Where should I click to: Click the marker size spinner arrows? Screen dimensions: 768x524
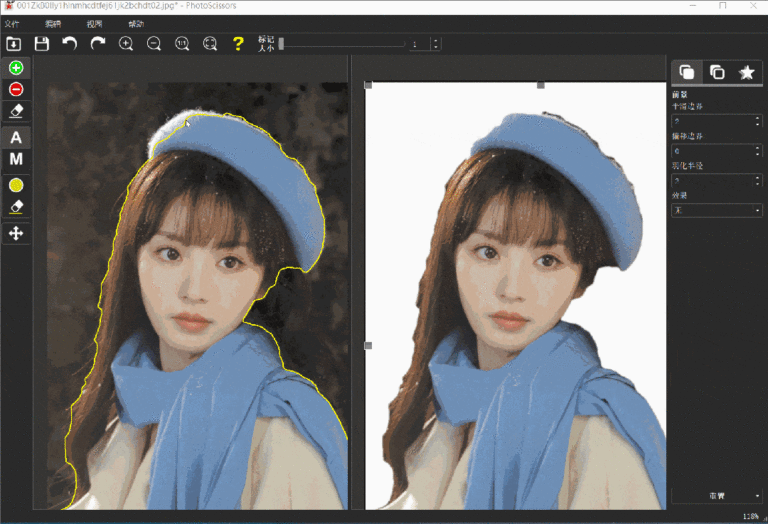(x=435, y=44)
